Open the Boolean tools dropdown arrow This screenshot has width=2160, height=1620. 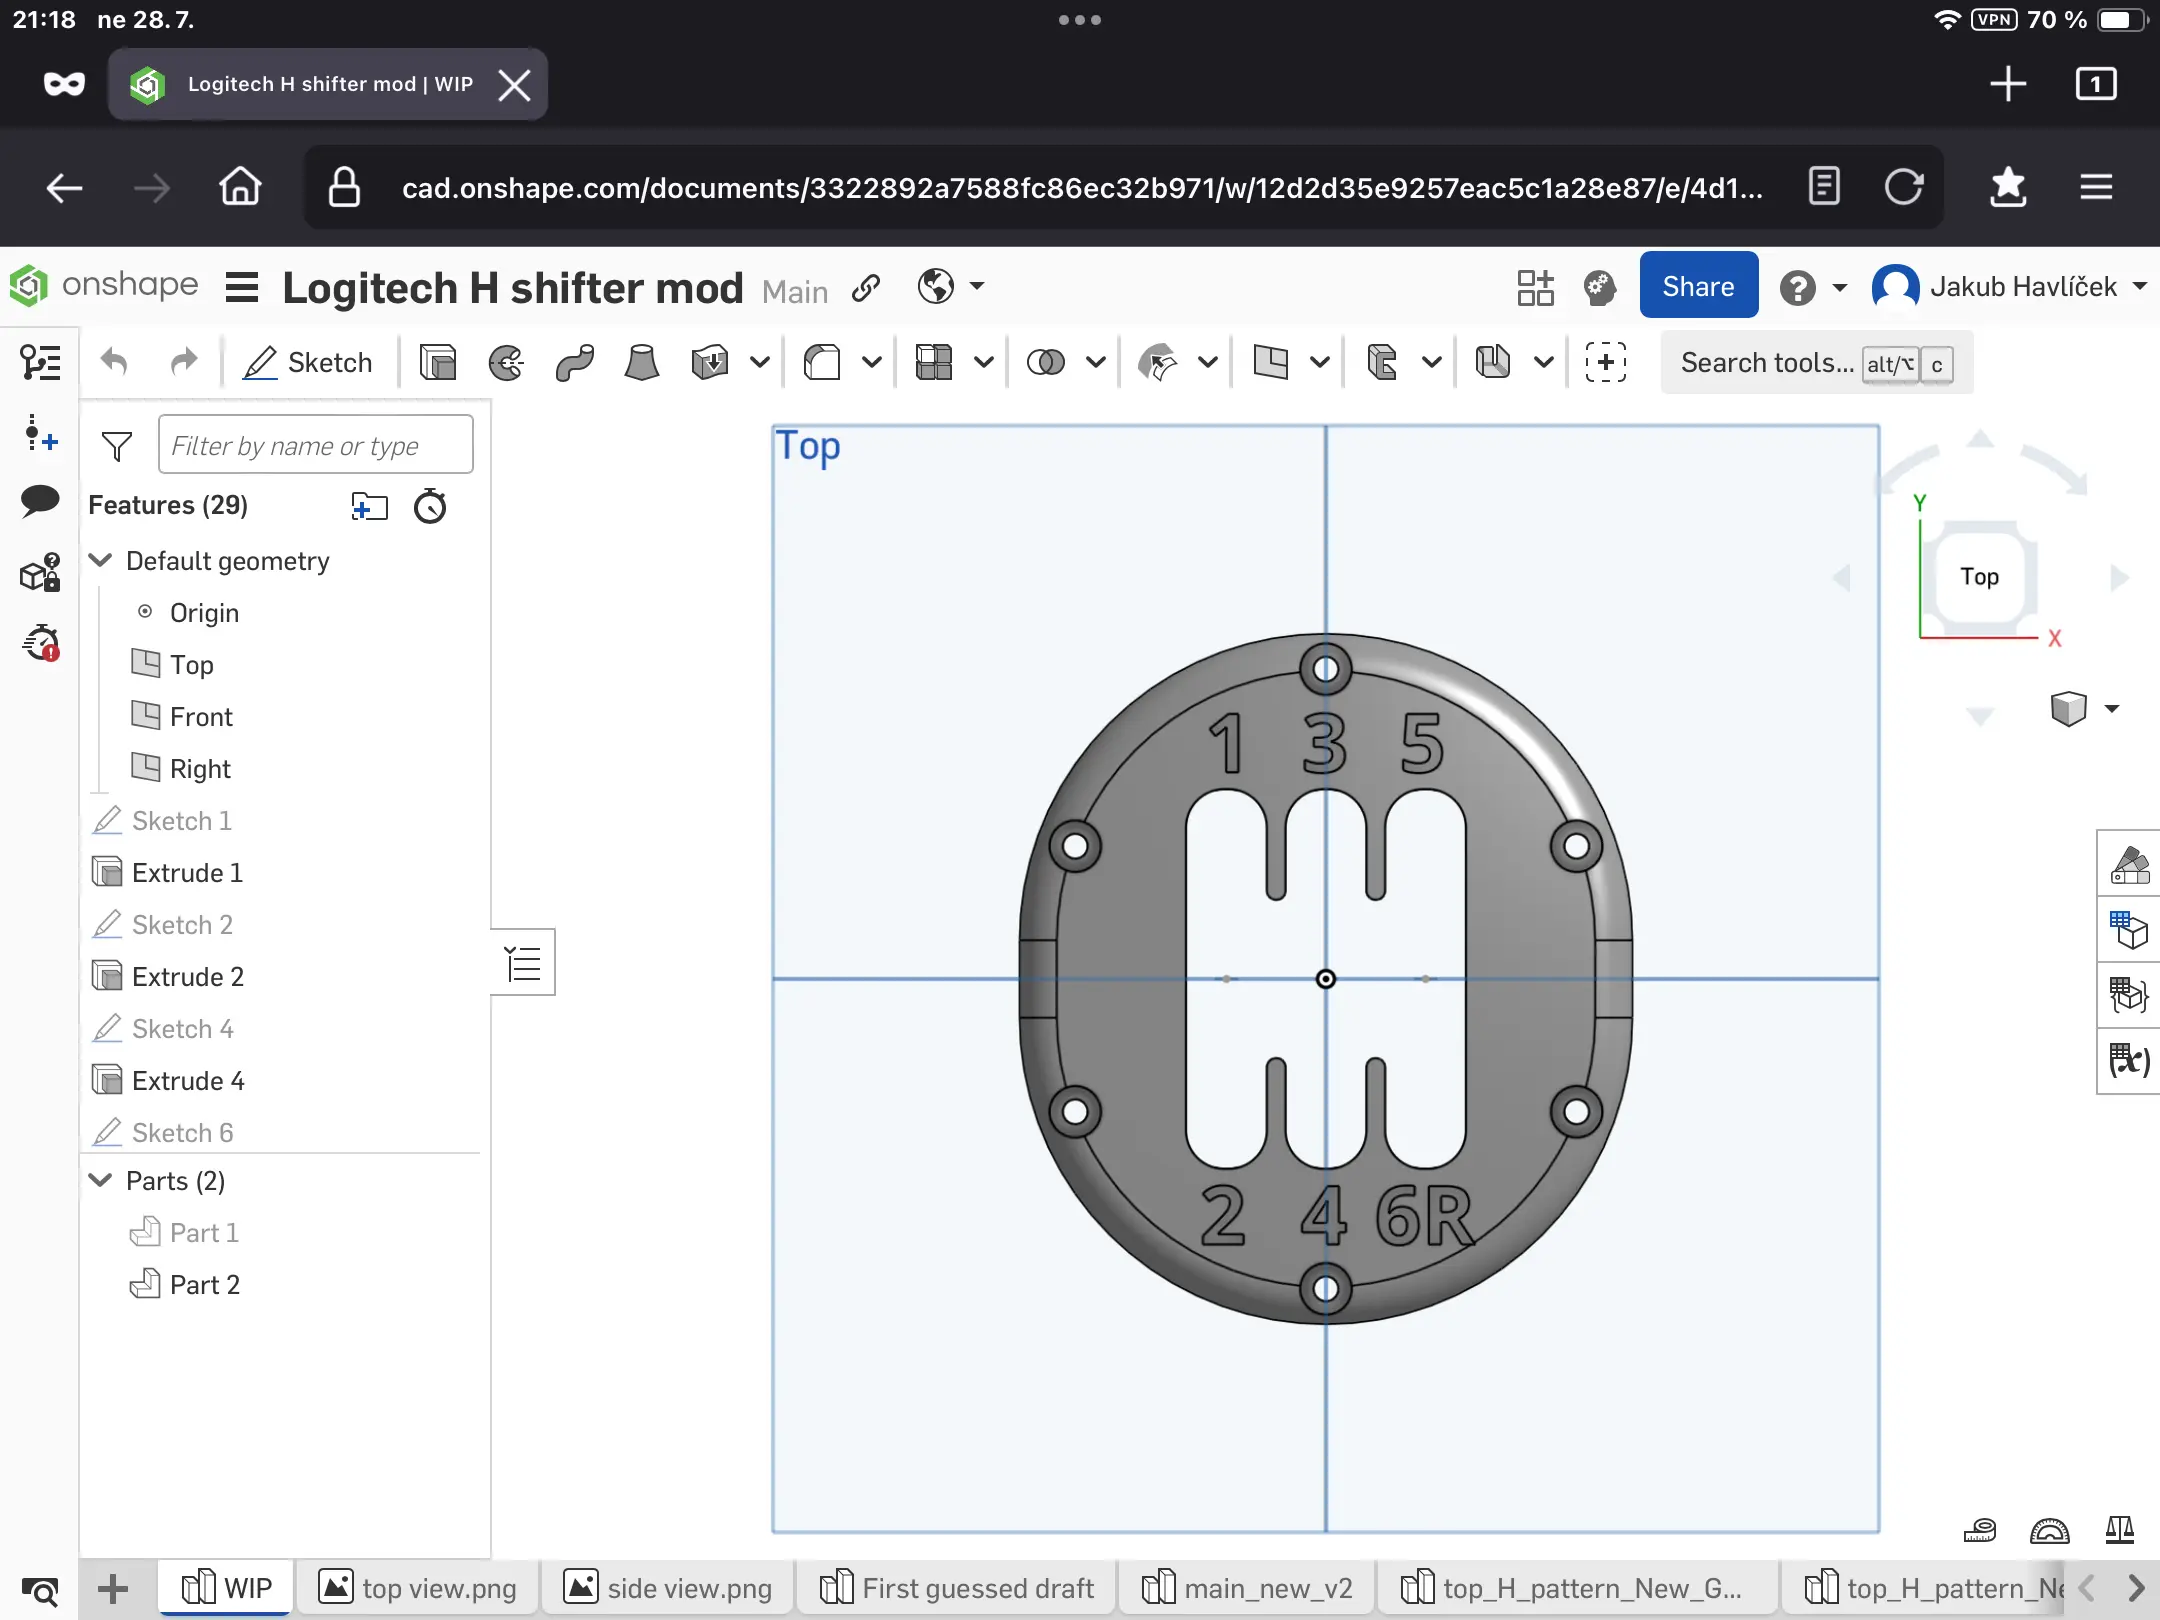pos(1096,362)
